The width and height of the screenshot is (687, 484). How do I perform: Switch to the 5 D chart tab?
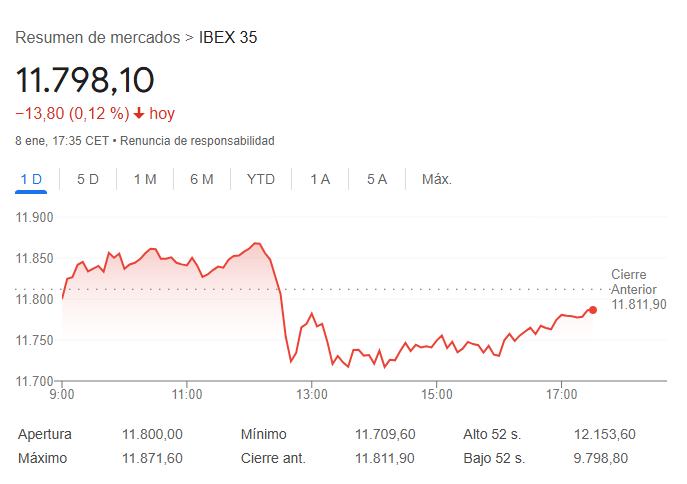point(88,179)
